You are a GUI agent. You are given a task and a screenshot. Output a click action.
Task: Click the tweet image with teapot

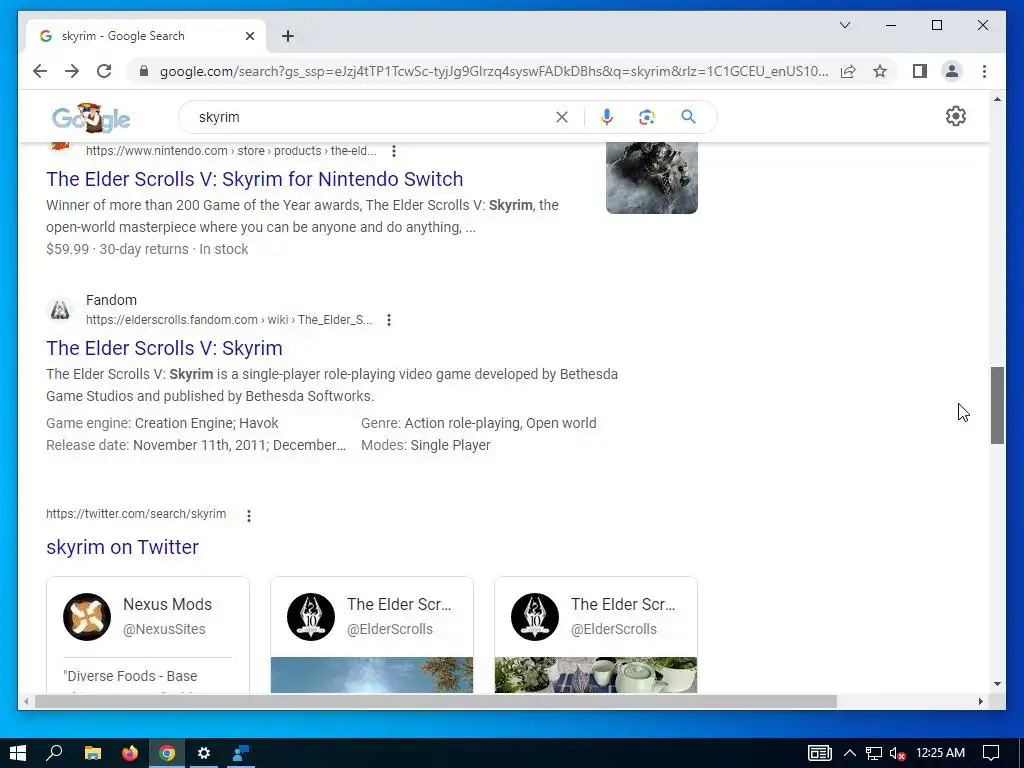[x=596, y=675]
